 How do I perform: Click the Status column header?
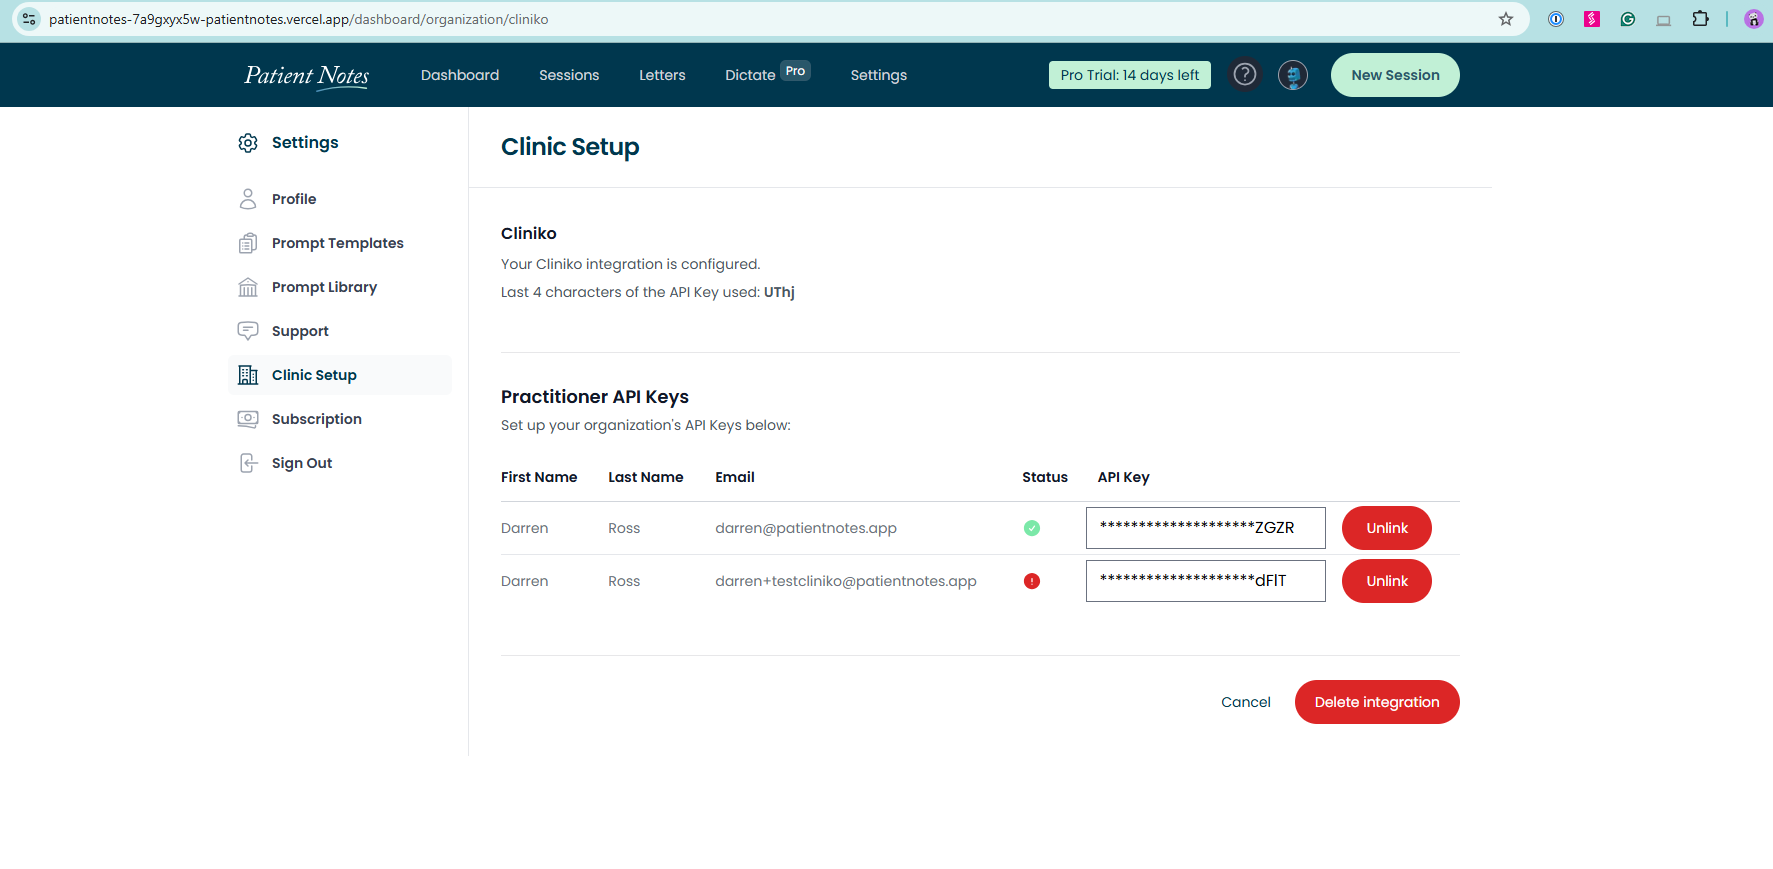(x=1045, y=477)
